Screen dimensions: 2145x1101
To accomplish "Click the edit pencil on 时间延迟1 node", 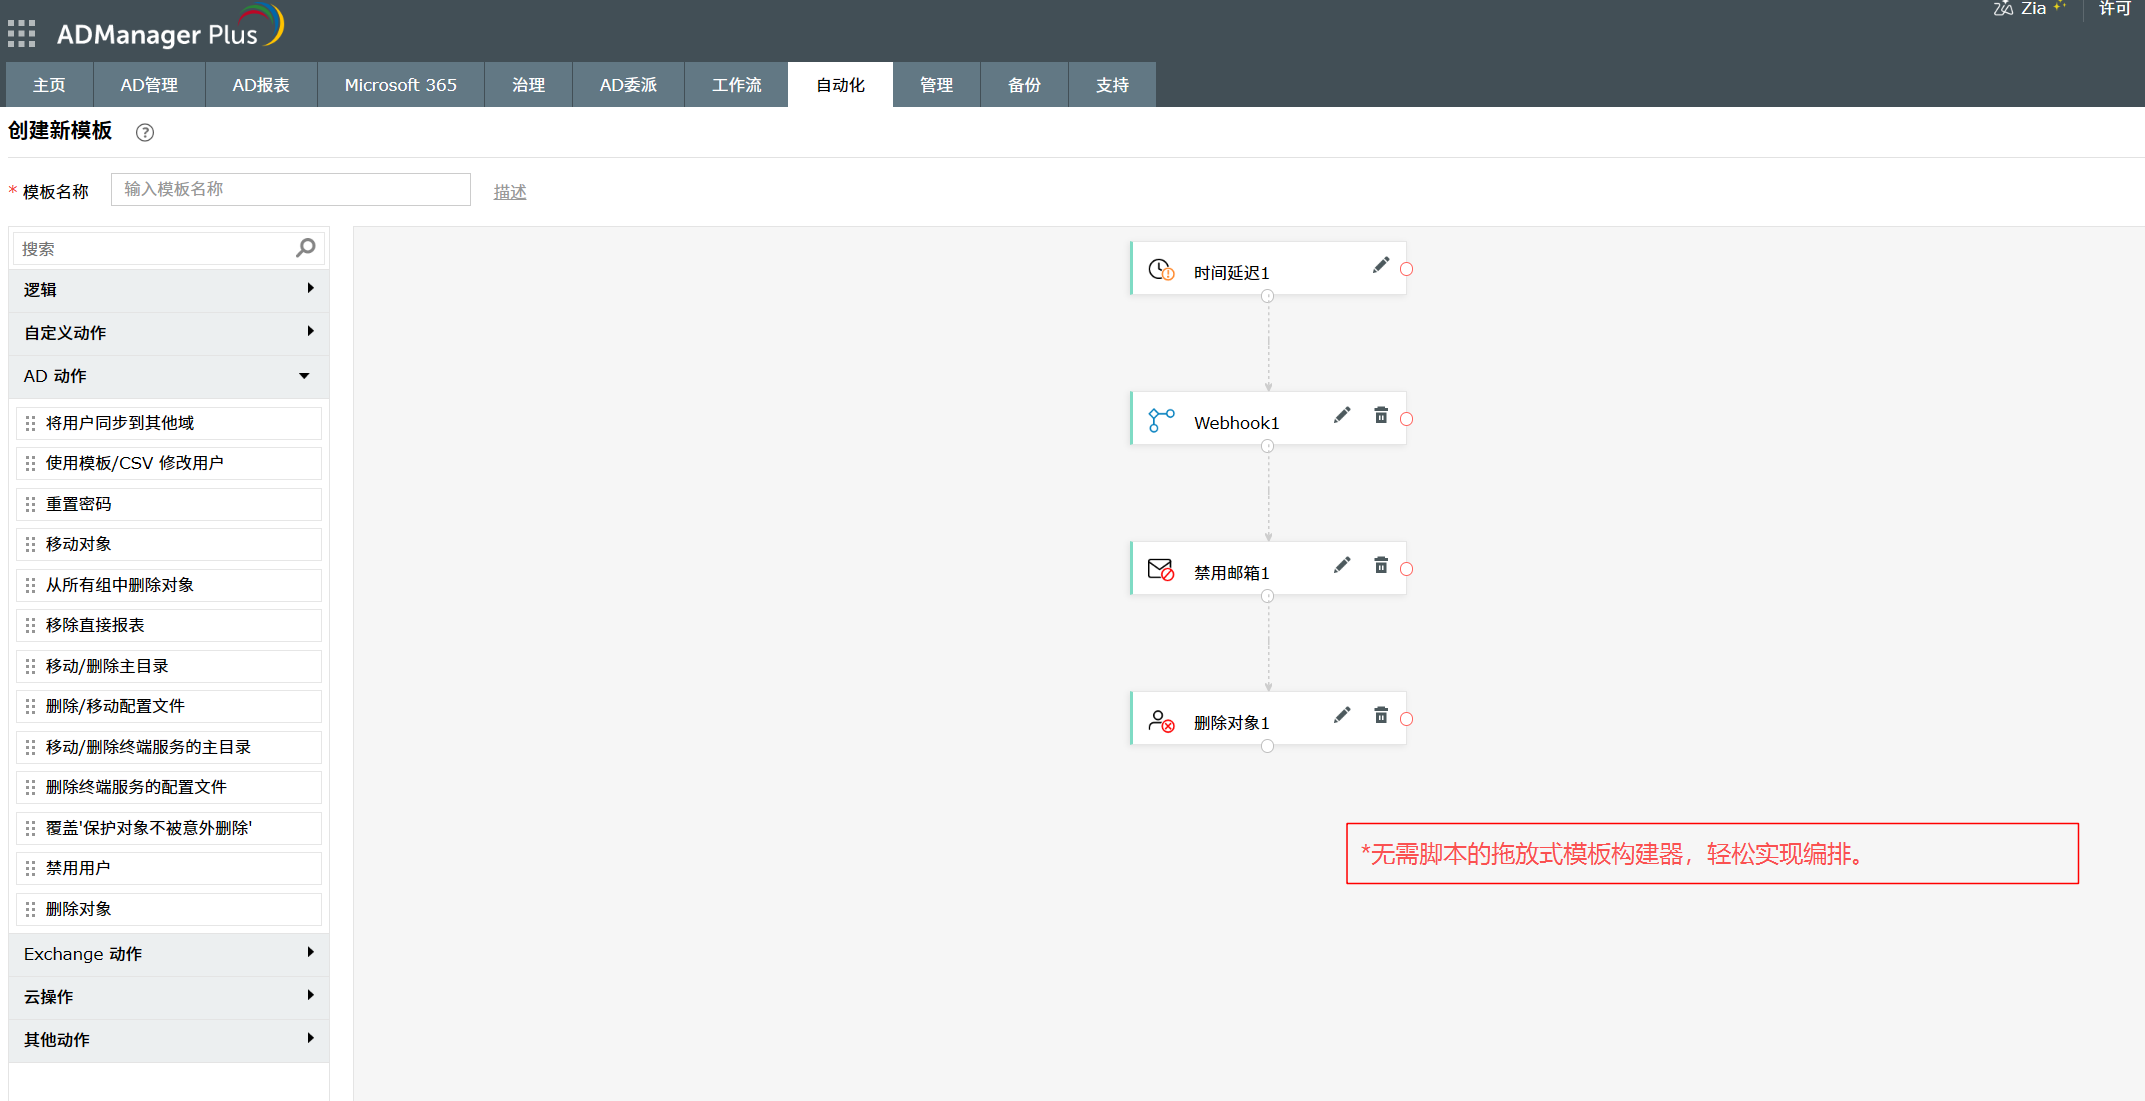I will point(1381,265).
